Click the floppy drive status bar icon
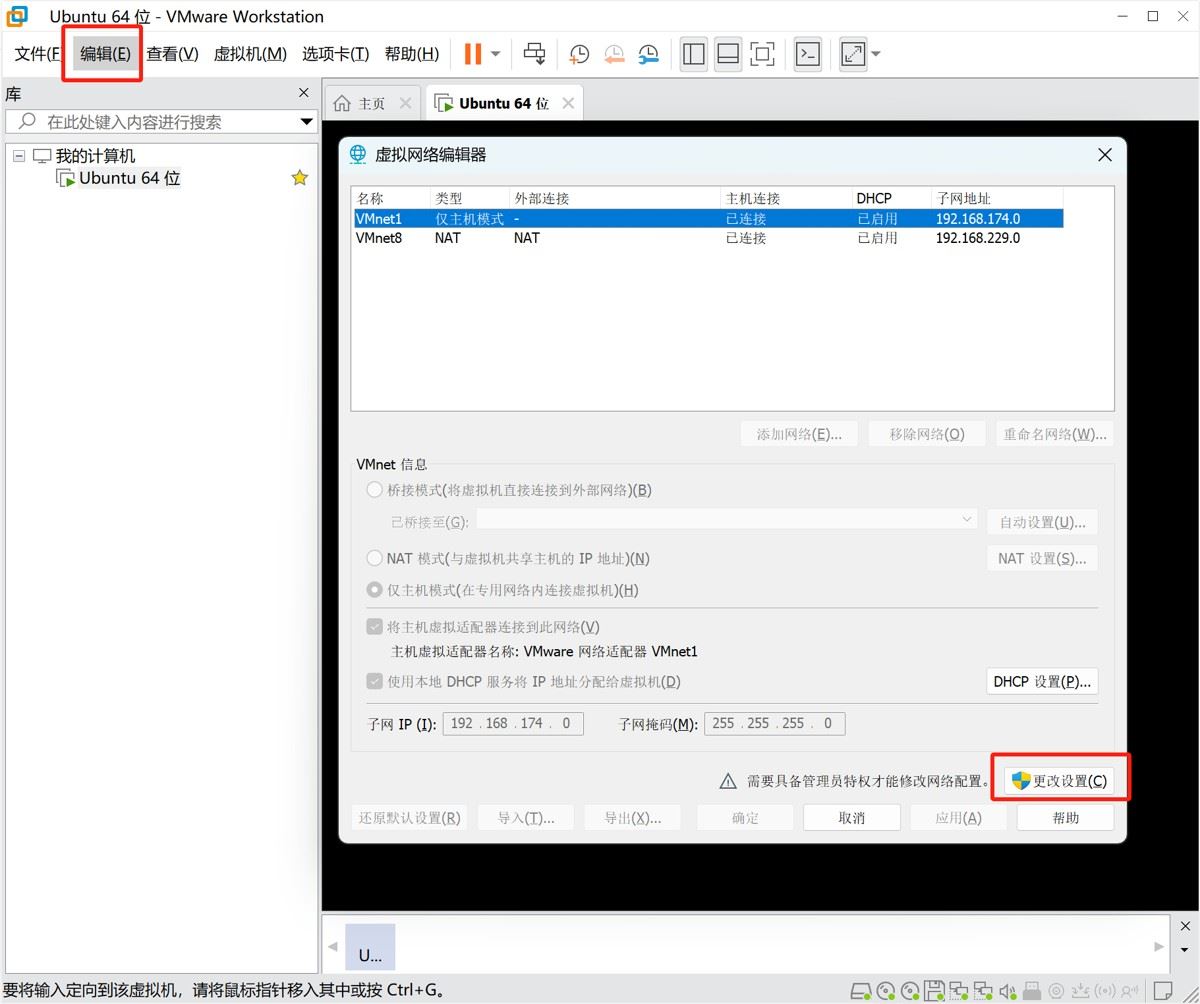The height and width of the screenshot is (1004, 1200). point(934,992)
